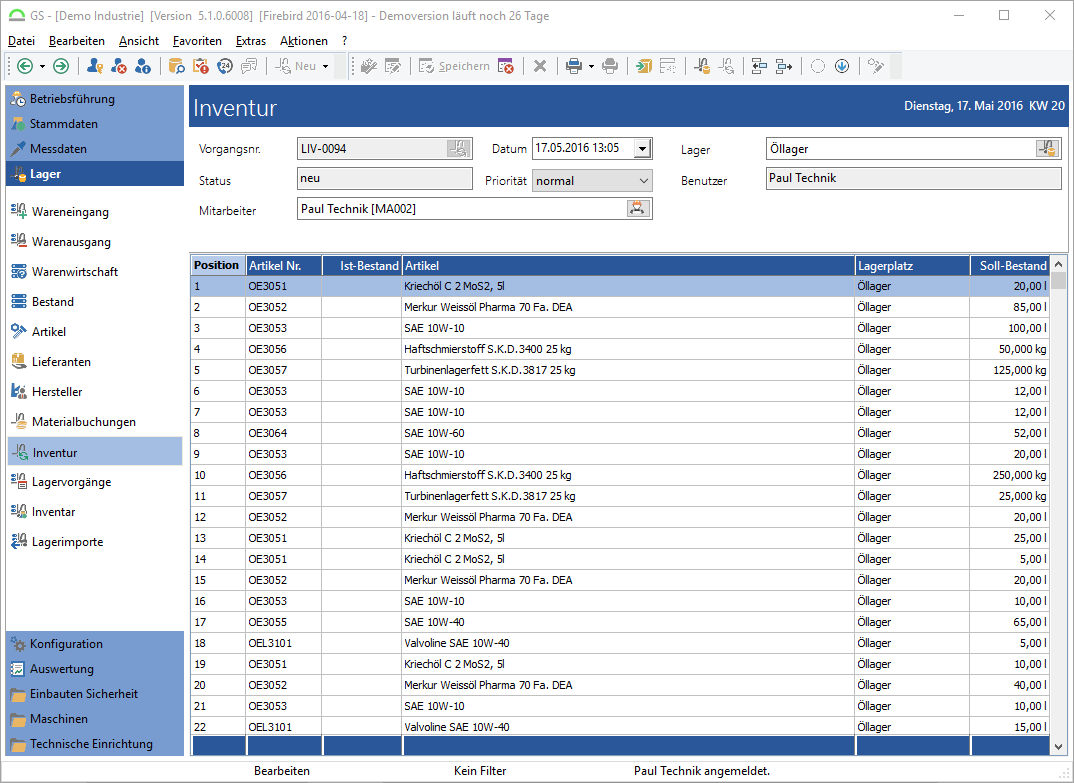The image size is (1074, 783).
Task: Expand the Stammdaten section
Action: pos(95,124)
